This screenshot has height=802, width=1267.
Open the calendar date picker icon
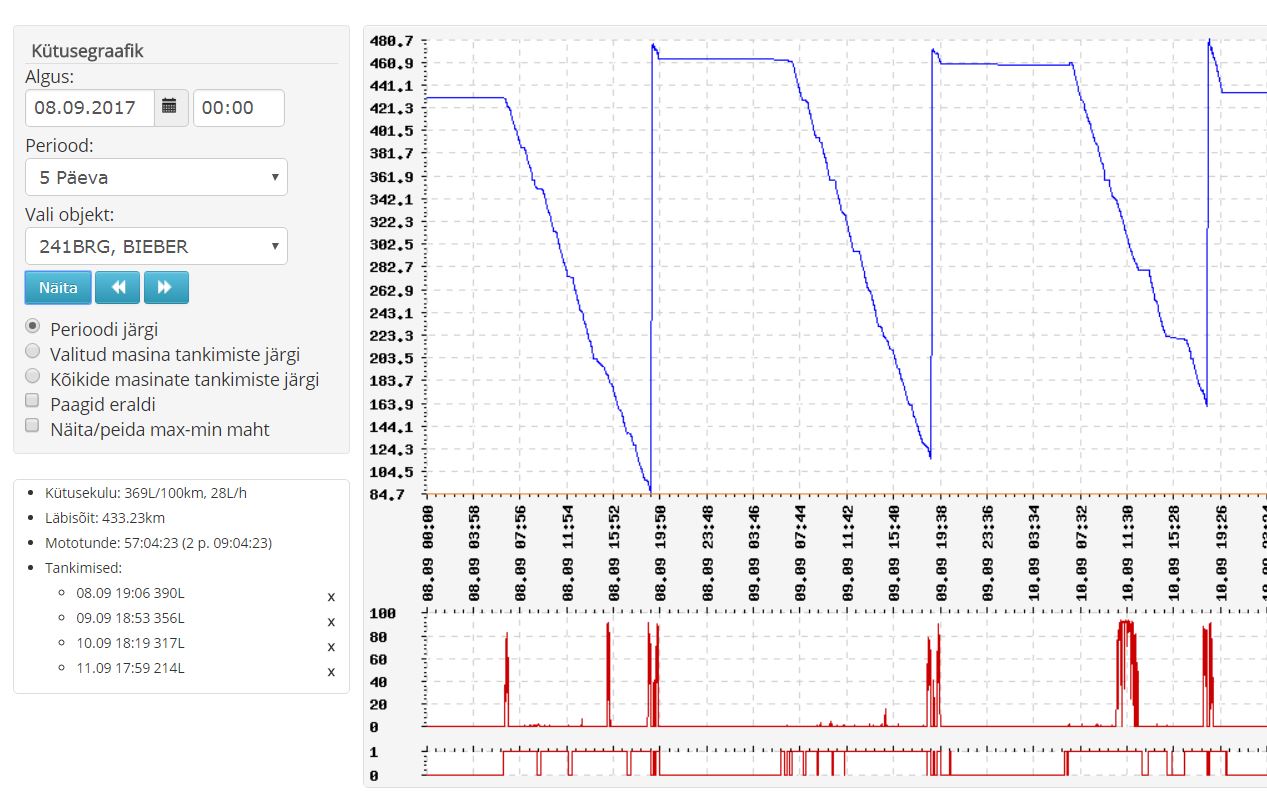(x=170, y=108)
